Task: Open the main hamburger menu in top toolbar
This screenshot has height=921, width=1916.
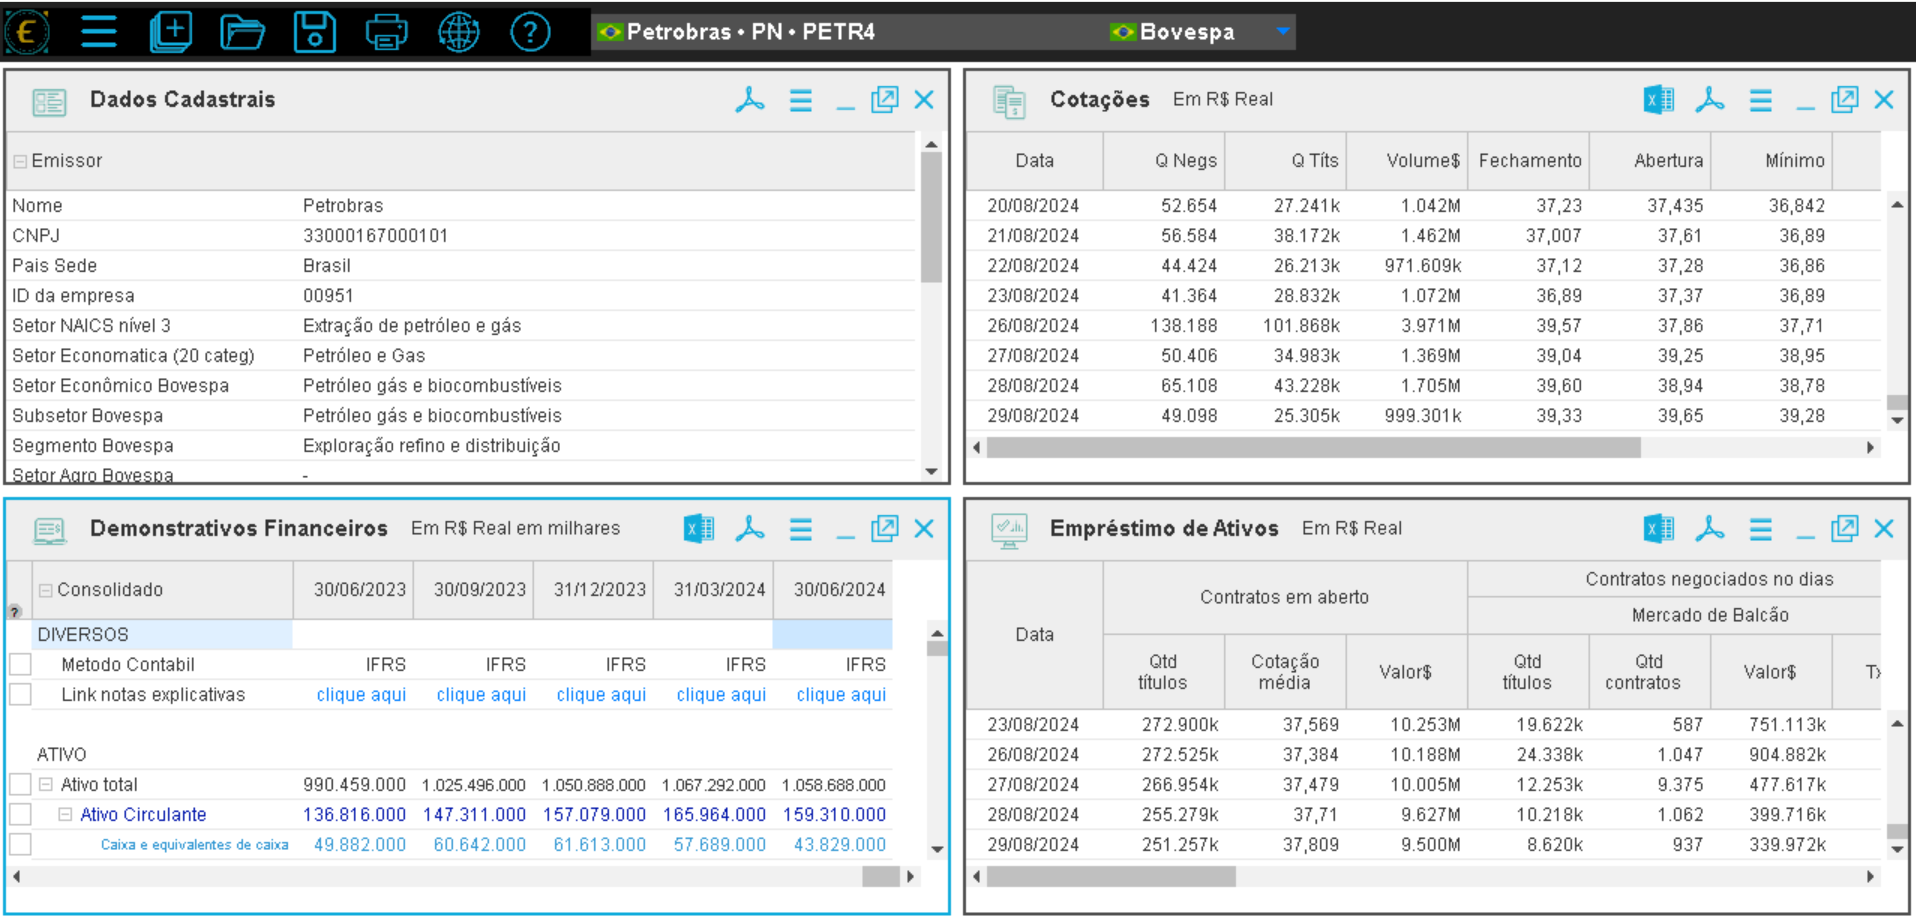Action: point(98,32)
